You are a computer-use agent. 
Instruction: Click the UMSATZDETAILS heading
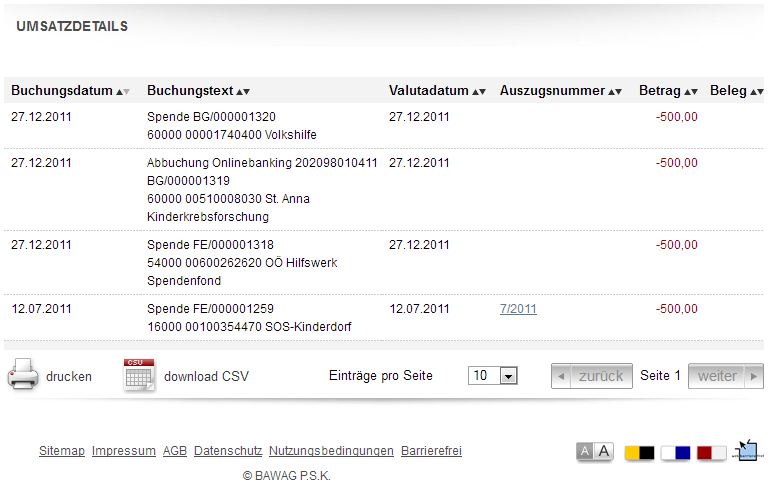point(72,26)
